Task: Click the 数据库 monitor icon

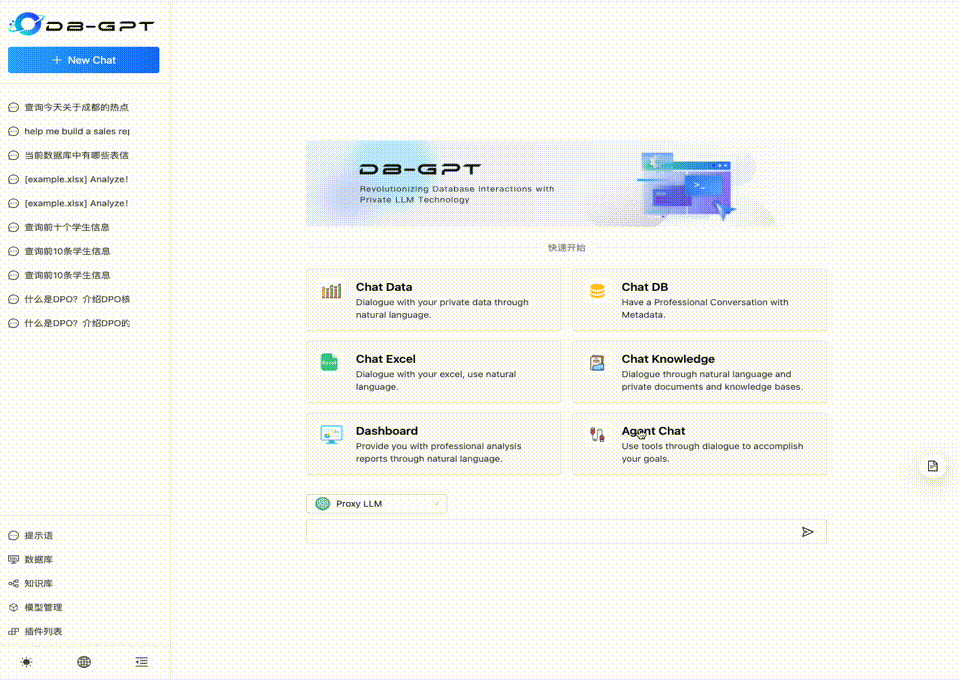Action: pos(13,559)
